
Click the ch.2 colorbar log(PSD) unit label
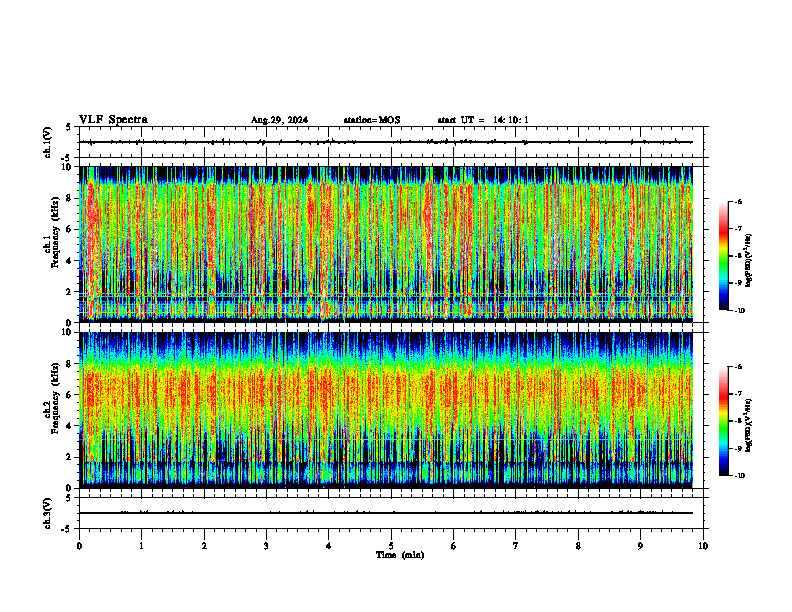[x=749, y=426]
